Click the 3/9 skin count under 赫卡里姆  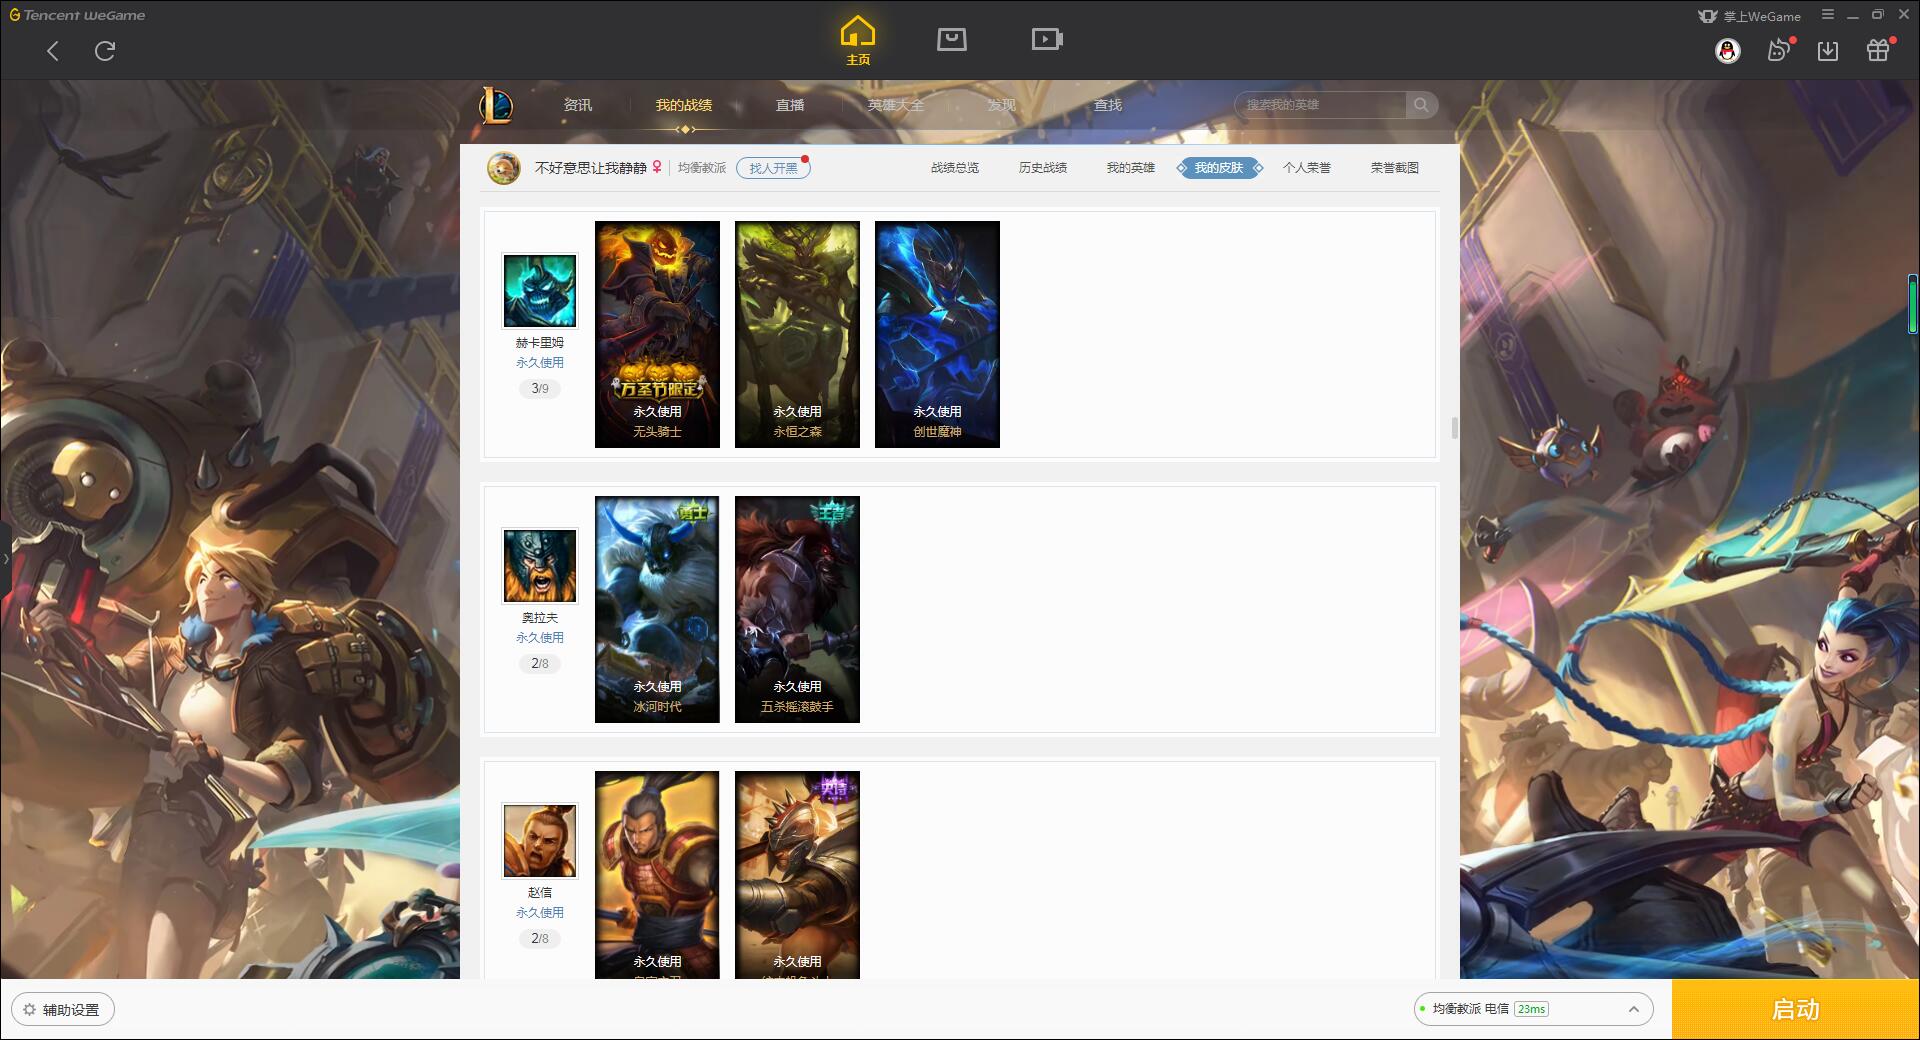[540, 389]
